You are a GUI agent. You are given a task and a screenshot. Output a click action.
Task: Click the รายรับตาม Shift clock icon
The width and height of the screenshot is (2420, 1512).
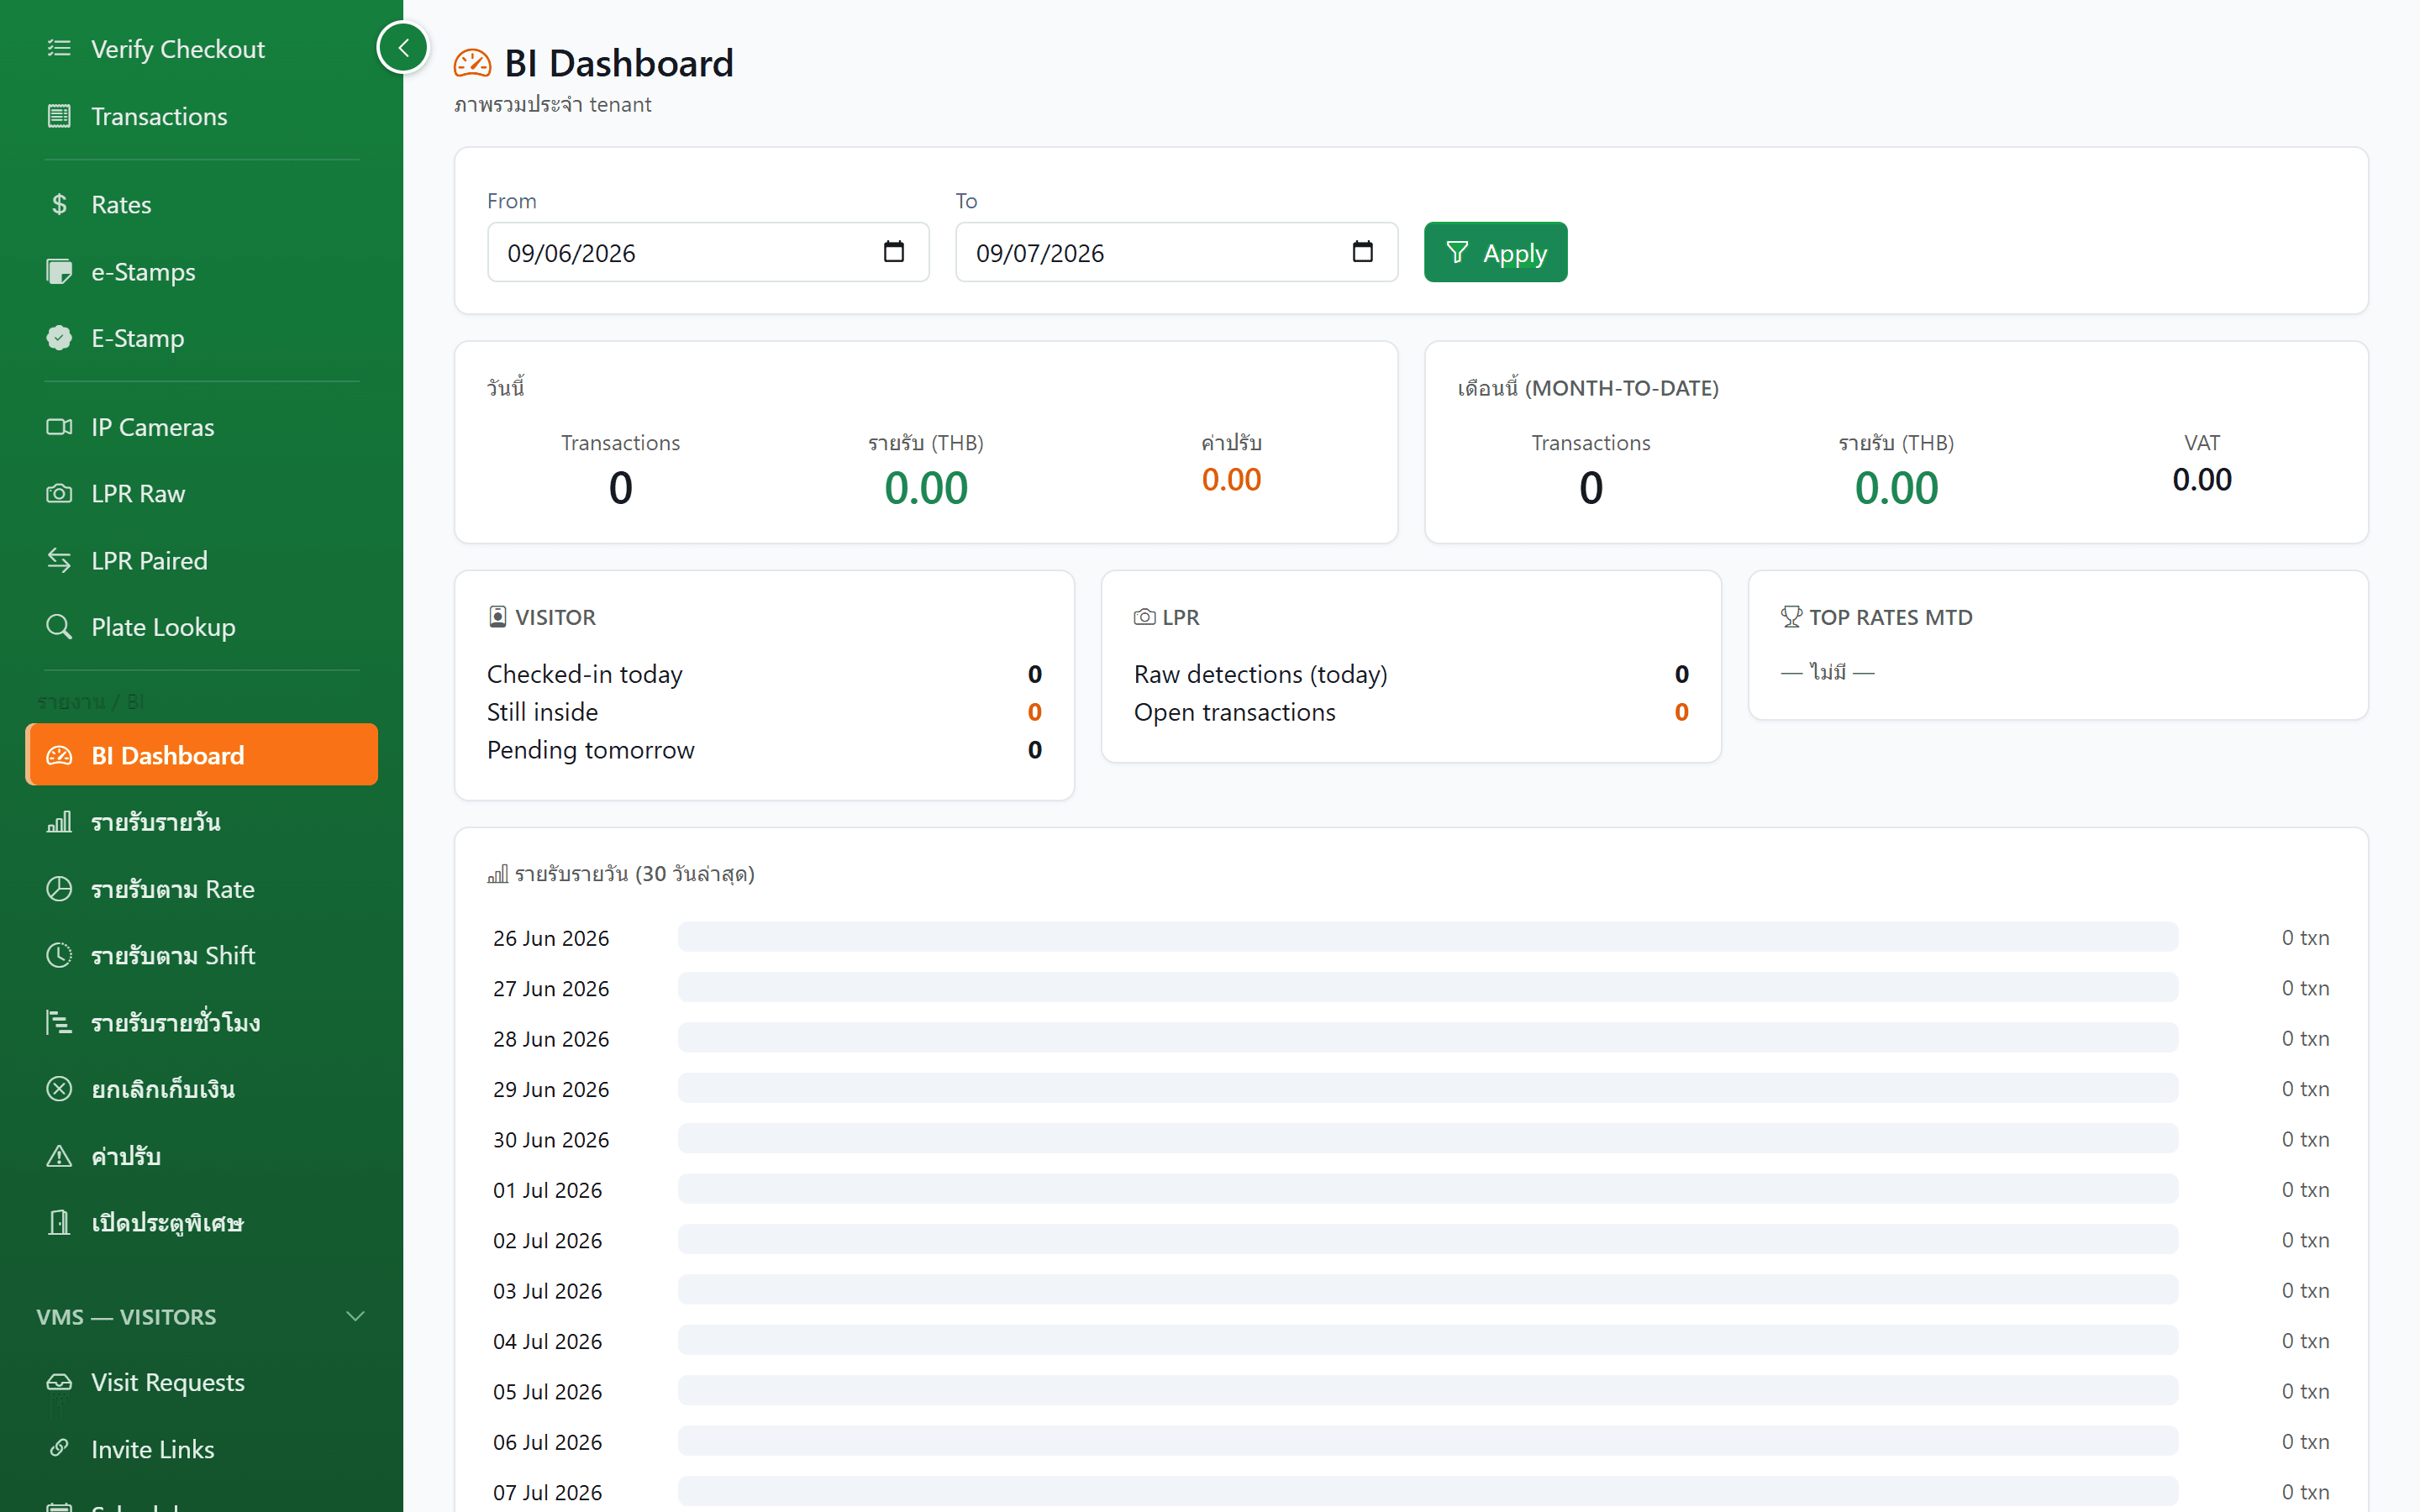pos(59,955)
